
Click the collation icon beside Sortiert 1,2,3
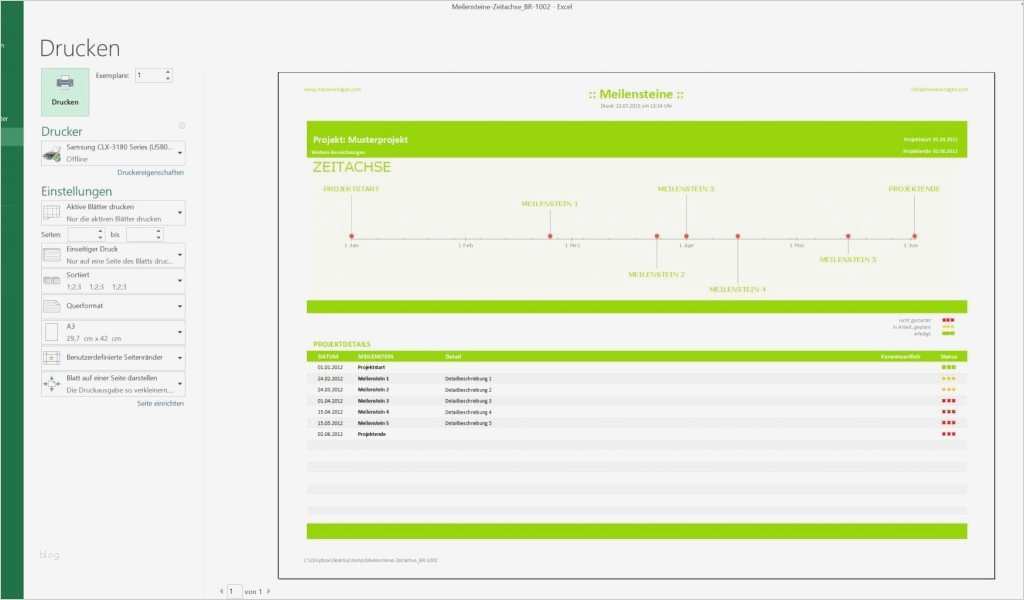54,278
